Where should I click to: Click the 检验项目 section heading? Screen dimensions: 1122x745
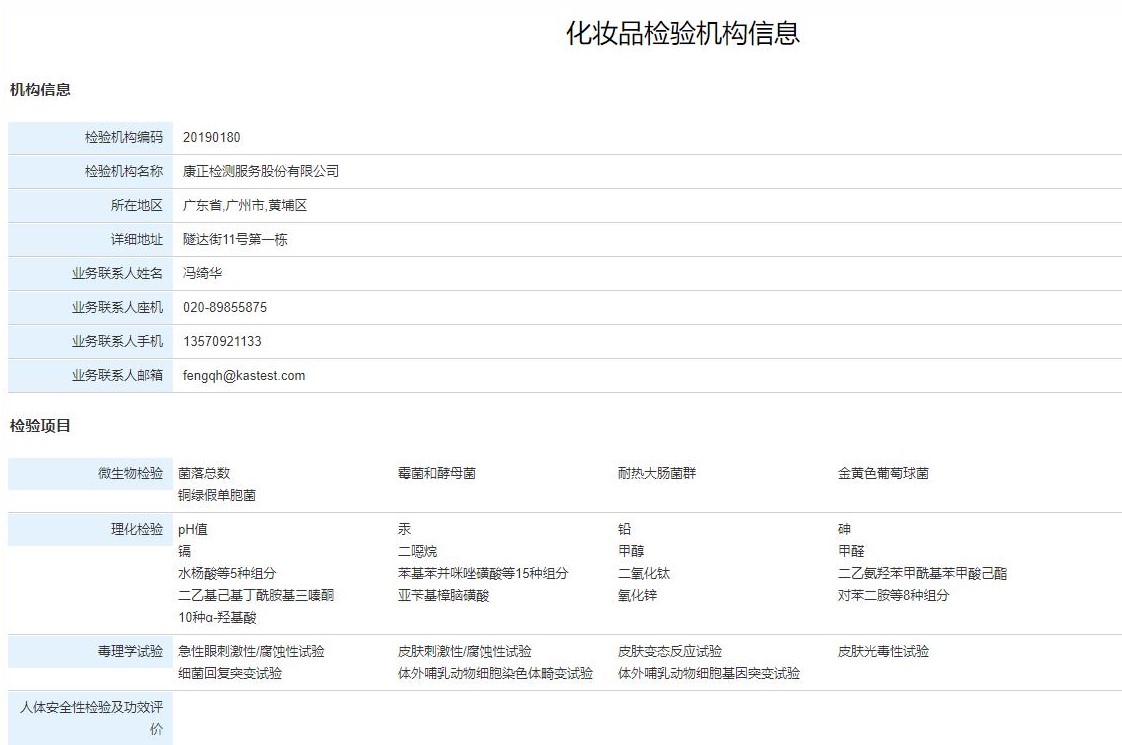[x=40, y=426]
